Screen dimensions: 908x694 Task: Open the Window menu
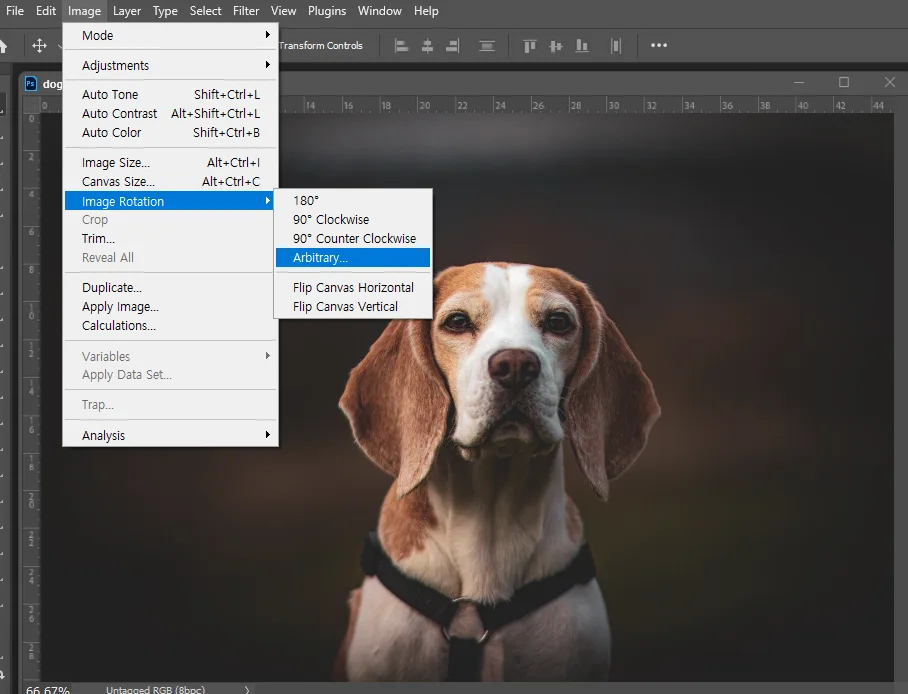click(380, 11)
